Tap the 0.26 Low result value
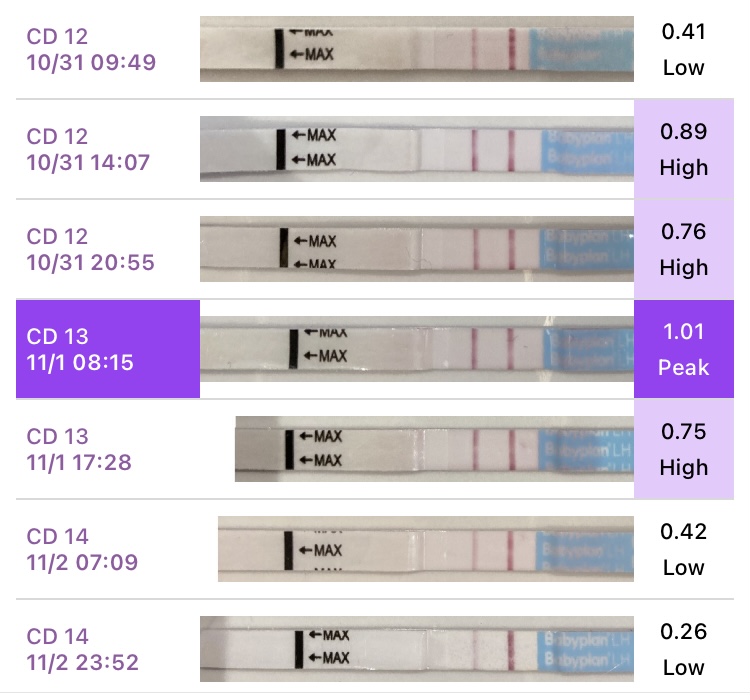The height and width of the screenshot is (700, 750). coord(684,649)
